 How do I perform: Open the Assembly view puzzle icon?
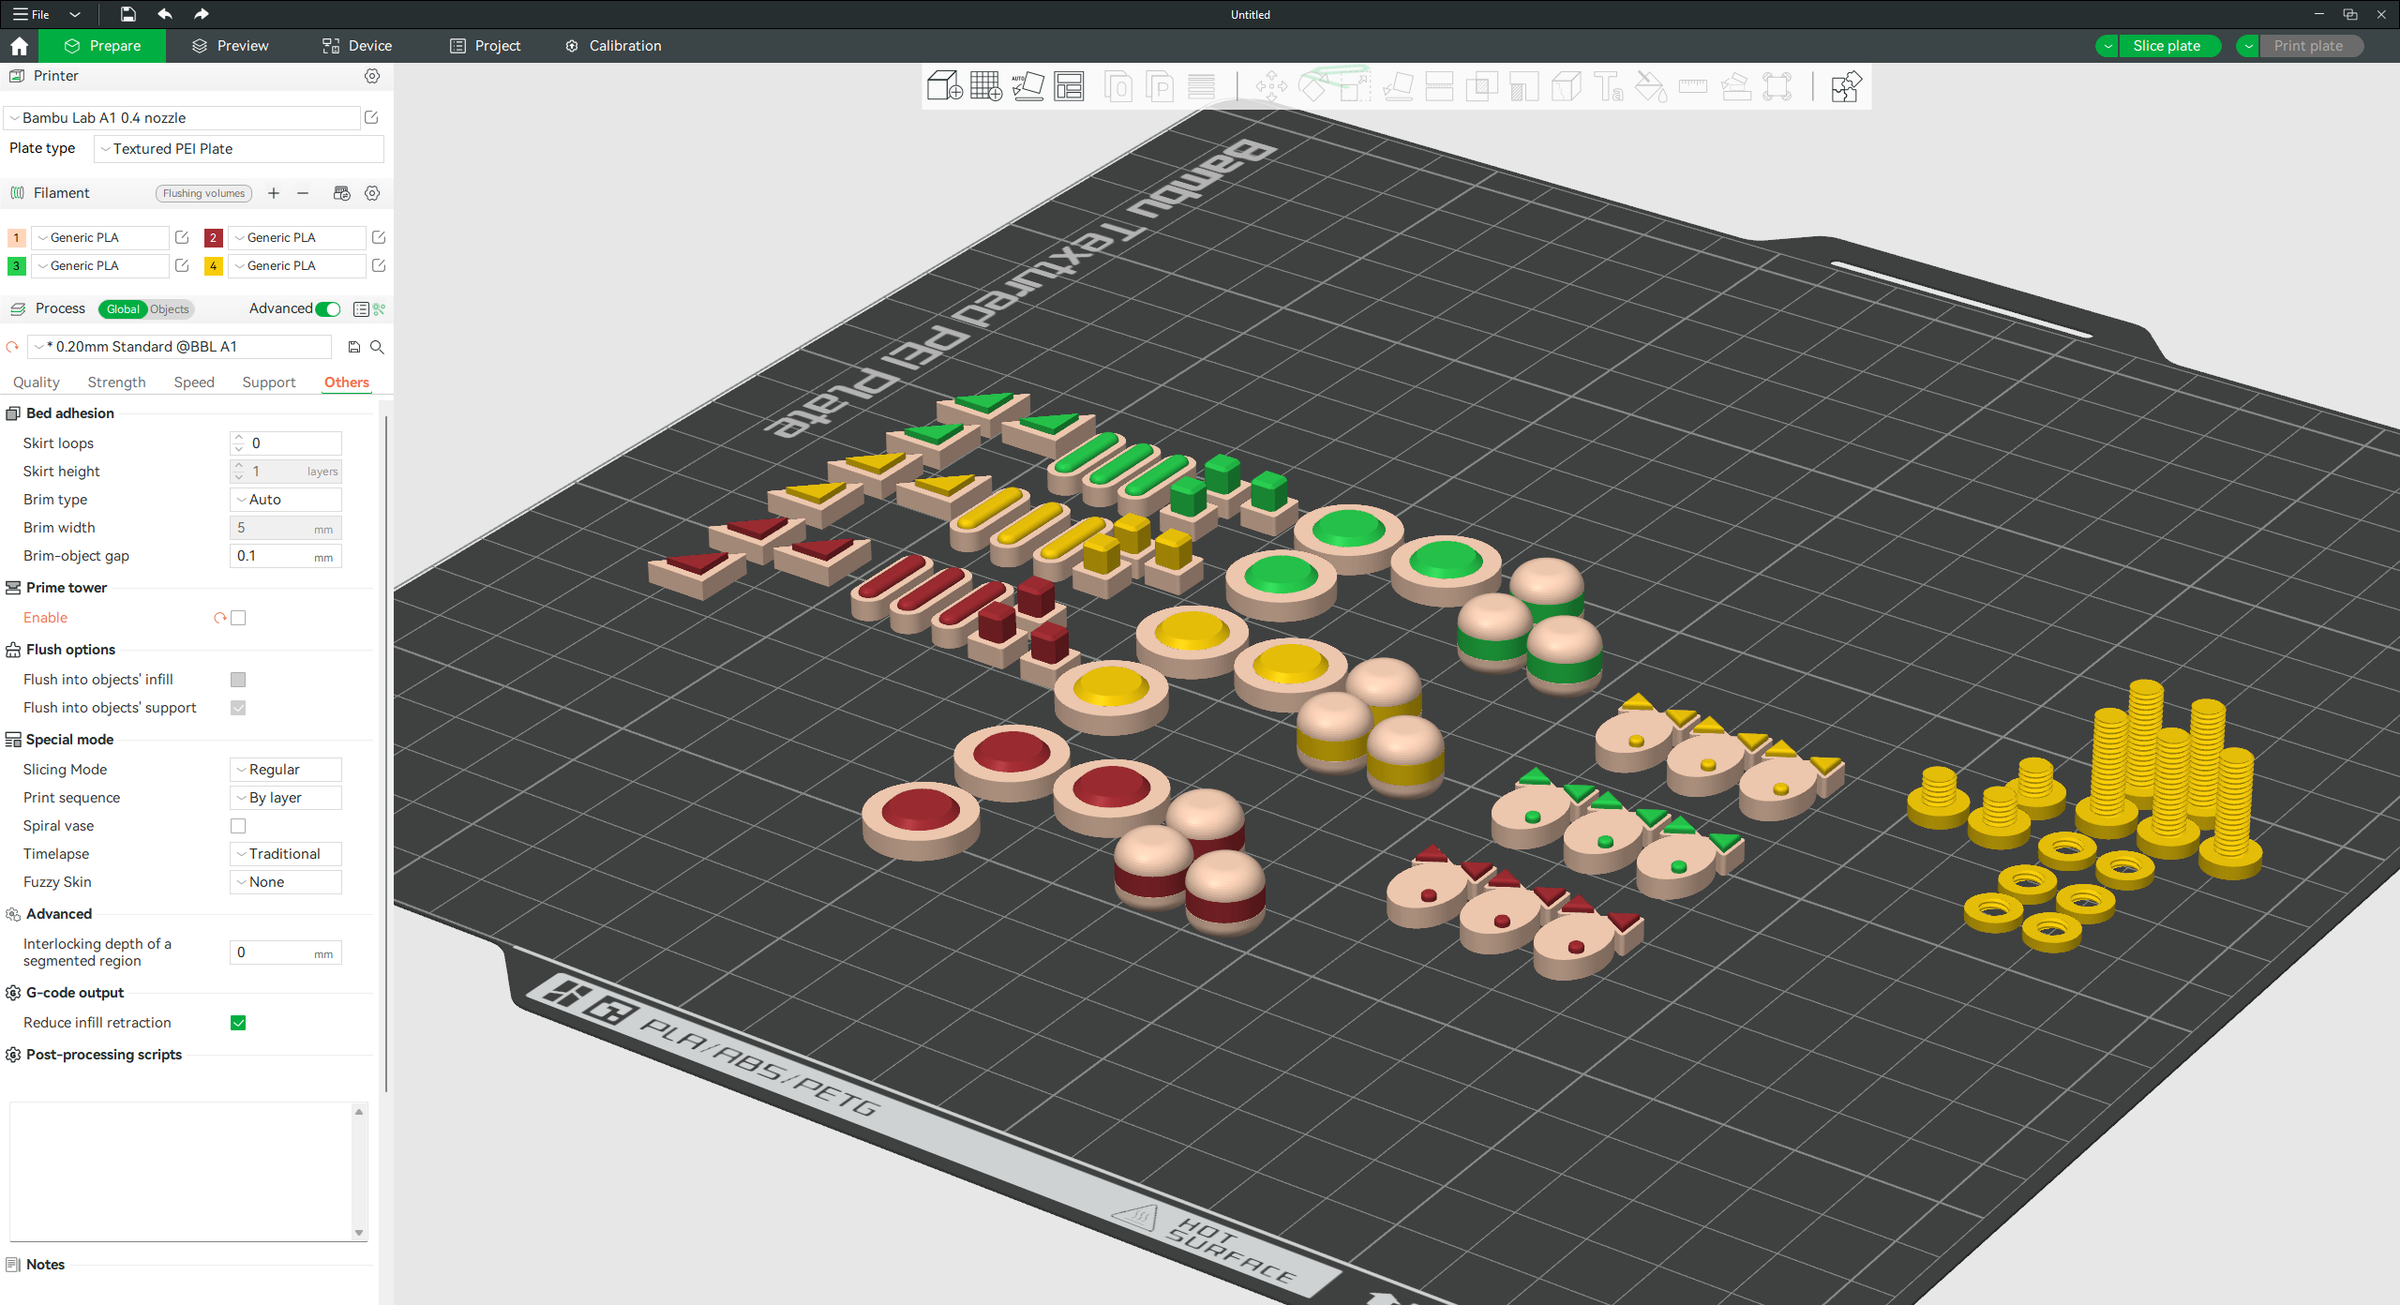click(x=1845, y=86)
